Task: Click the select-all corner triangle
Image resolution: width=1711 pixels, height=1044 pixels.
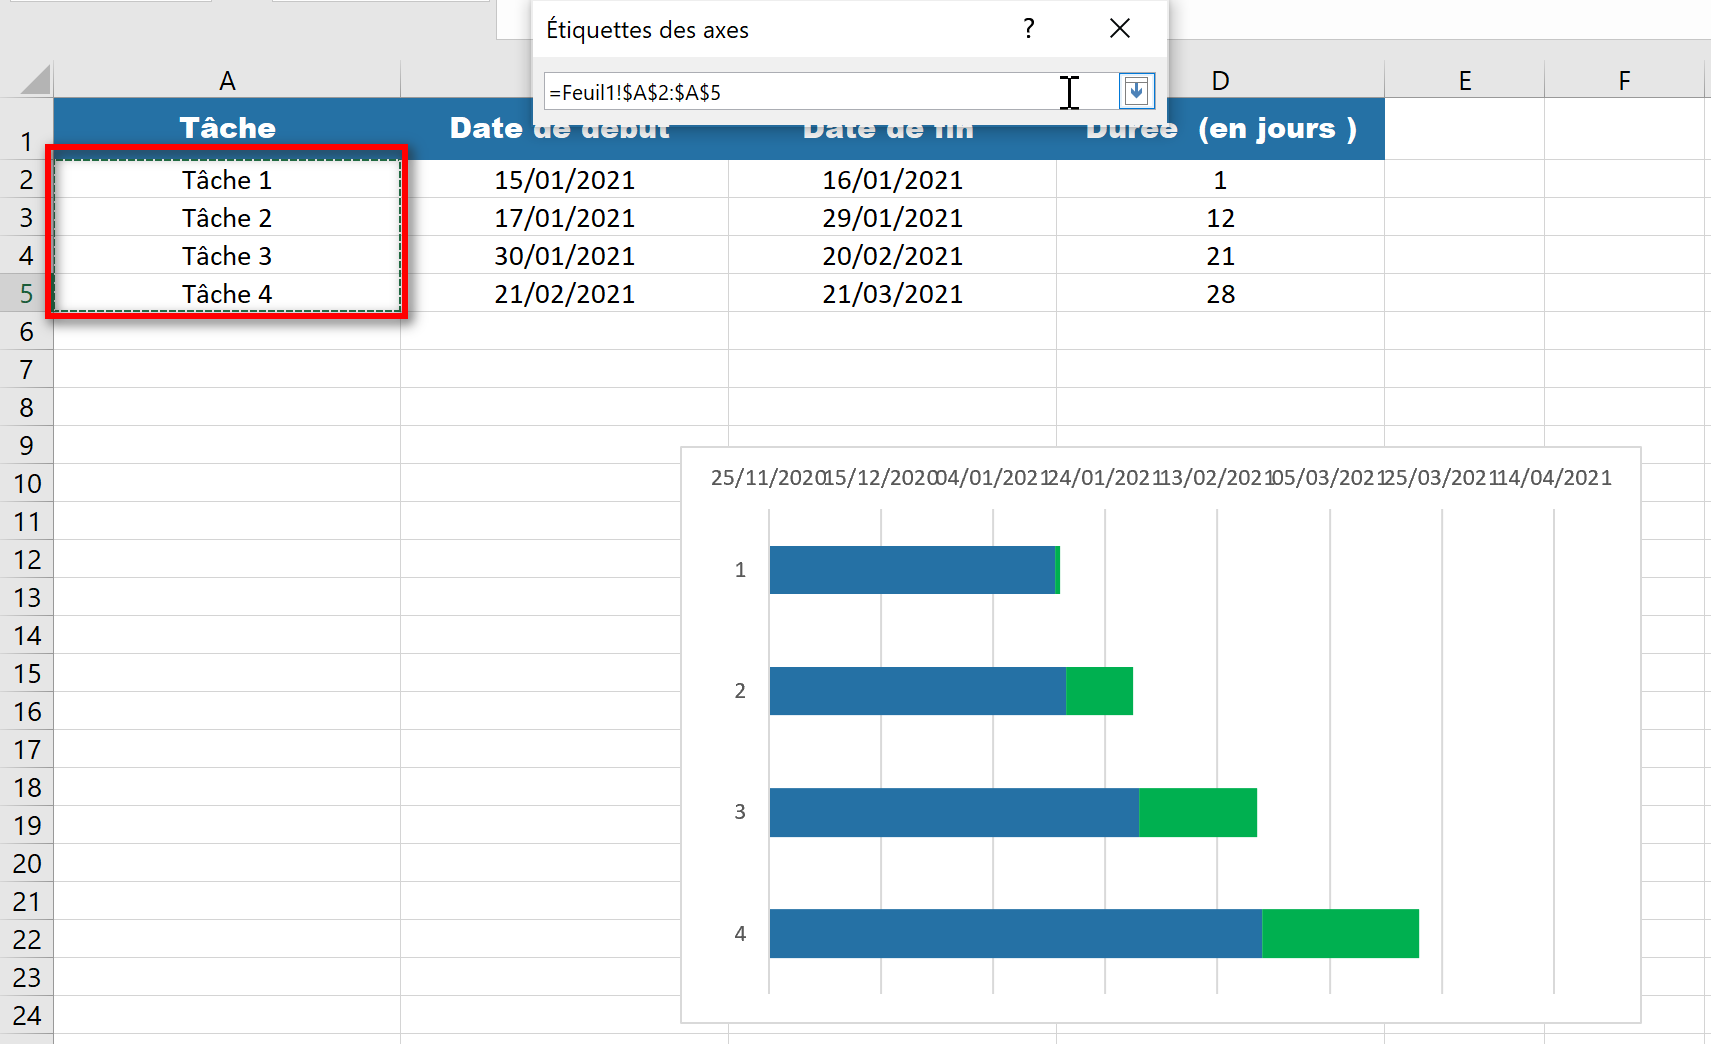Action: pyautogui.click(x=36, y=79)
